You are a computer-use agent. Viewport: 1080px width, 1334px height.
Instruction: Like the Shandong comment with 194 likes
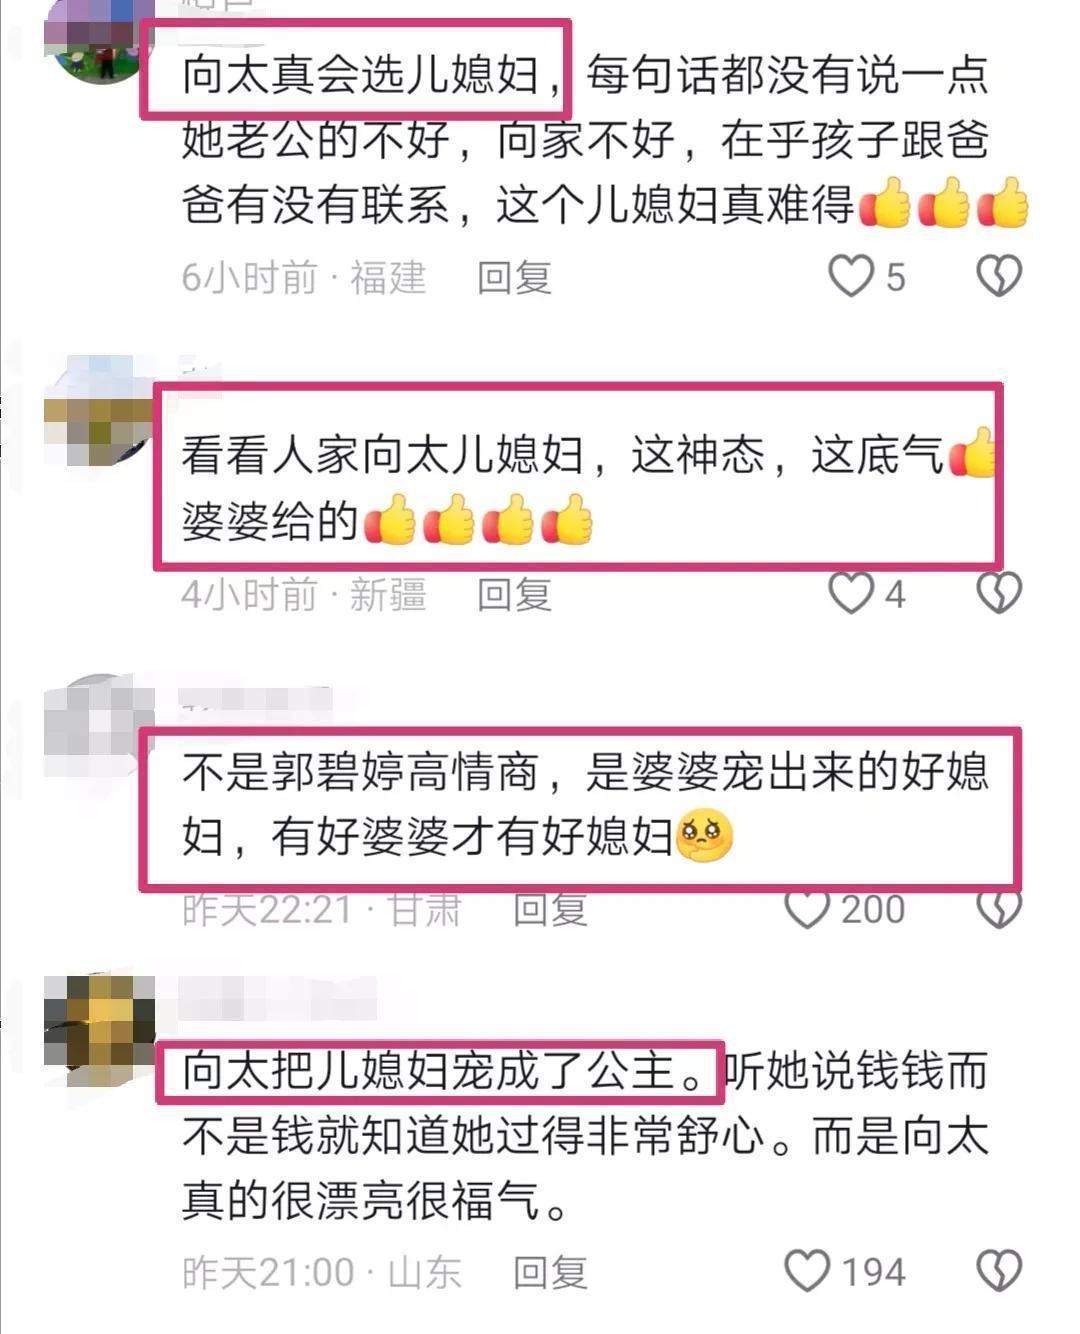(x=807, y=1271)
